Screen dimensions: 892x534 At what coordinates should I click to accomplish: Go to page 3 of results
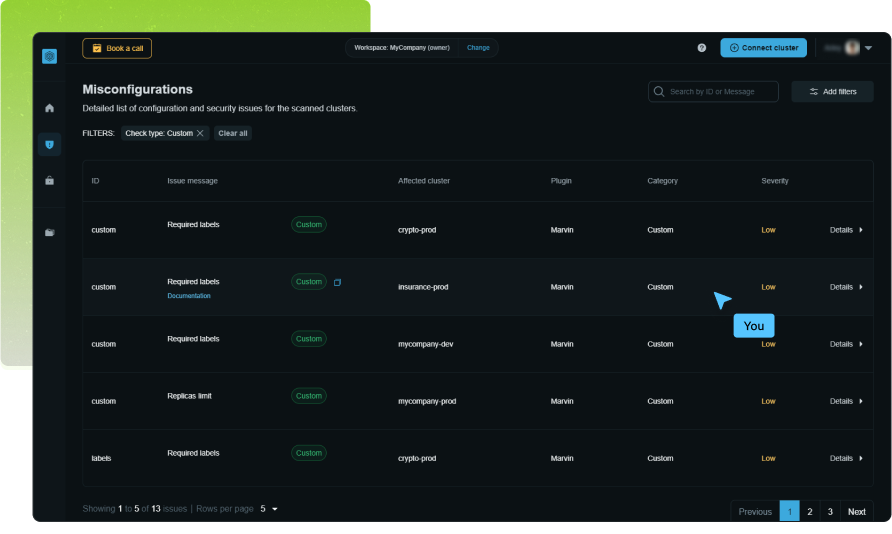click(x=830, y=511)
